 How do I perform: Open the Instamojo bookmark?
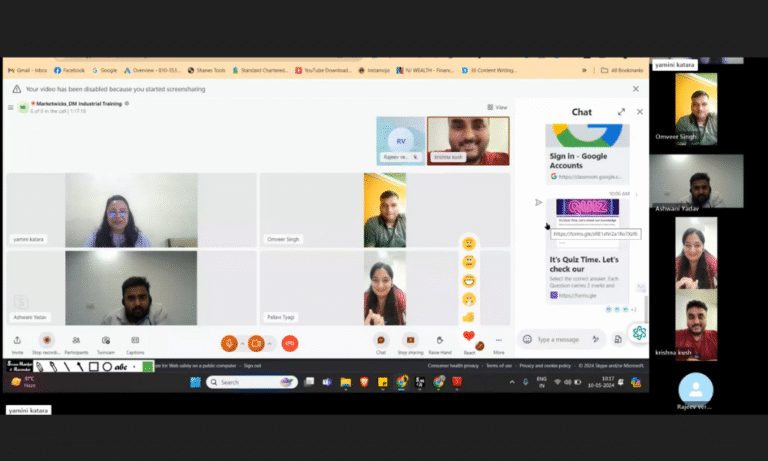[374, 70]
